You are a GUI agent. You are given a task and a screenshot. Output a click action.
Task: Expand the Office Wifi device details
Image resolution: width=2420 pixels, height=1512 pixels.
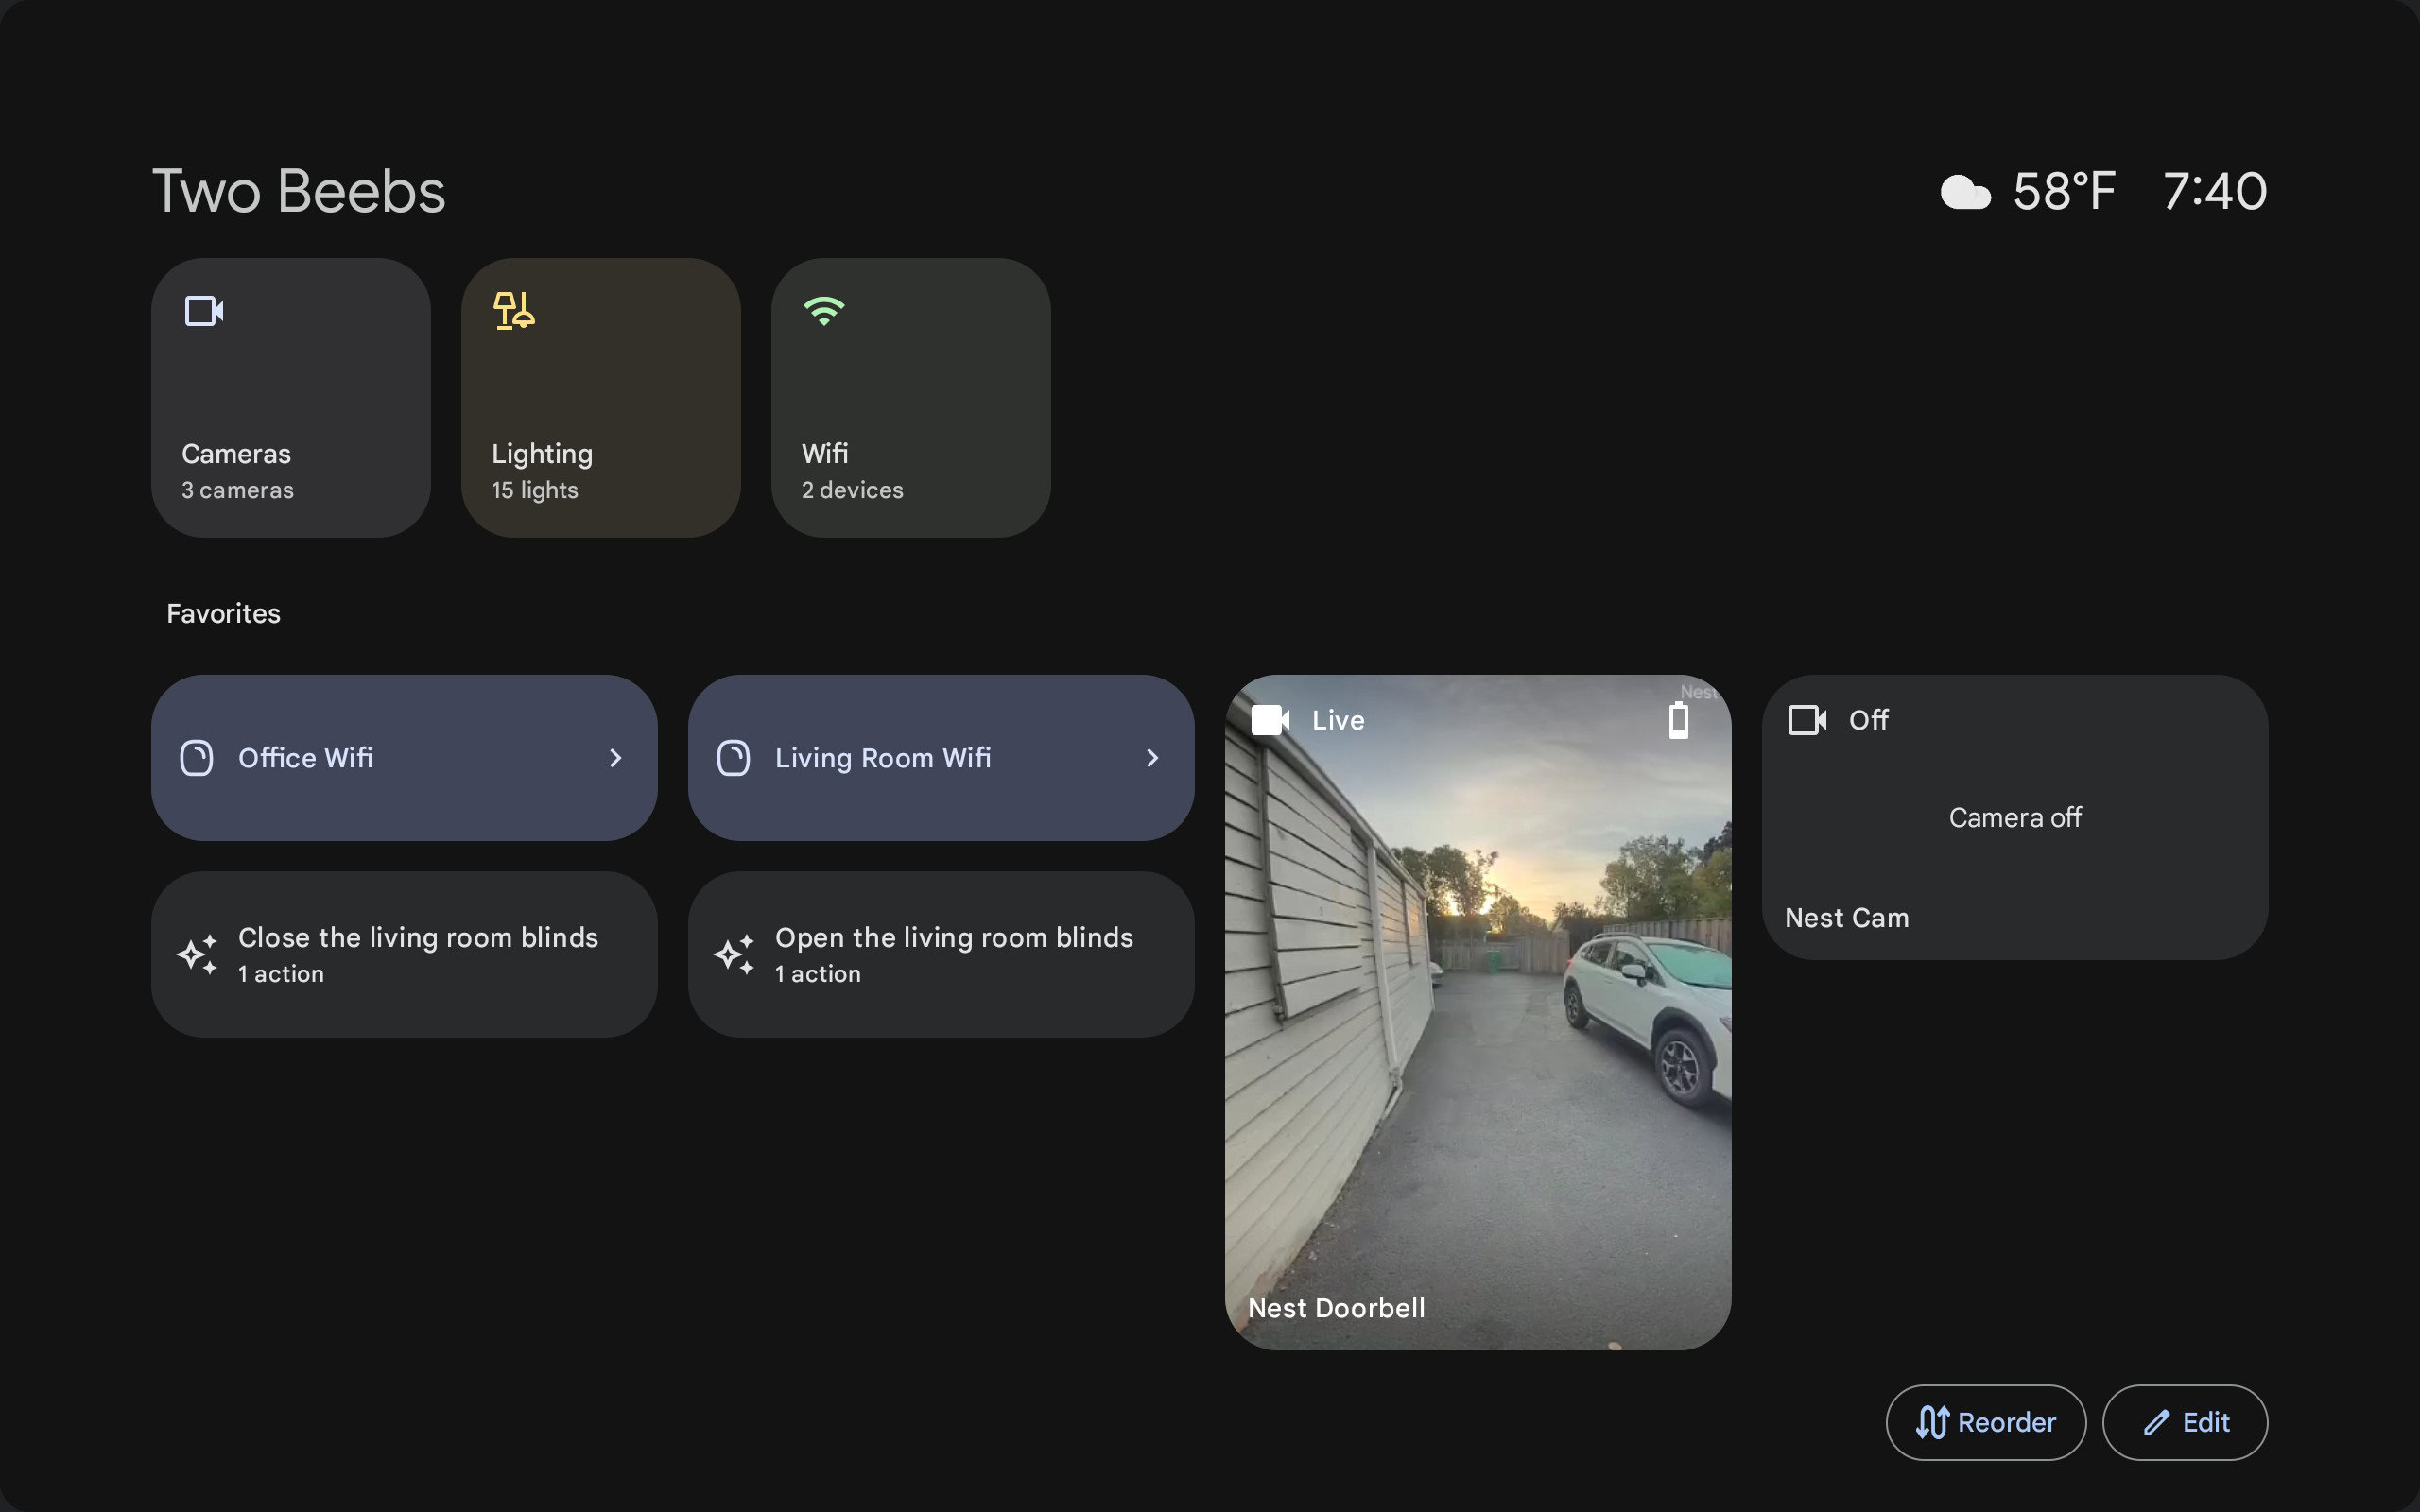[616, 758]
